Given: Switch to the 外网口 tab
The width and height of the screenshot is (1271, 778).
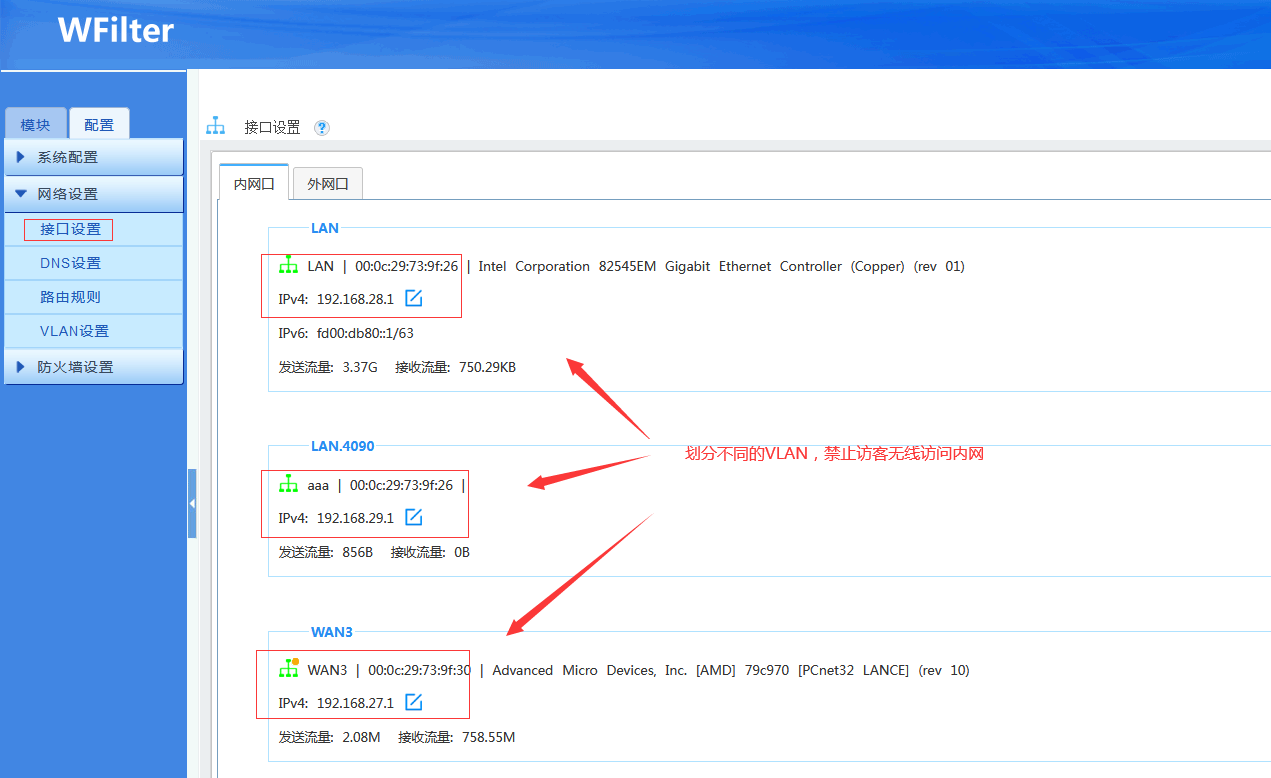Looking at the screenshot, I should [328, 184].
